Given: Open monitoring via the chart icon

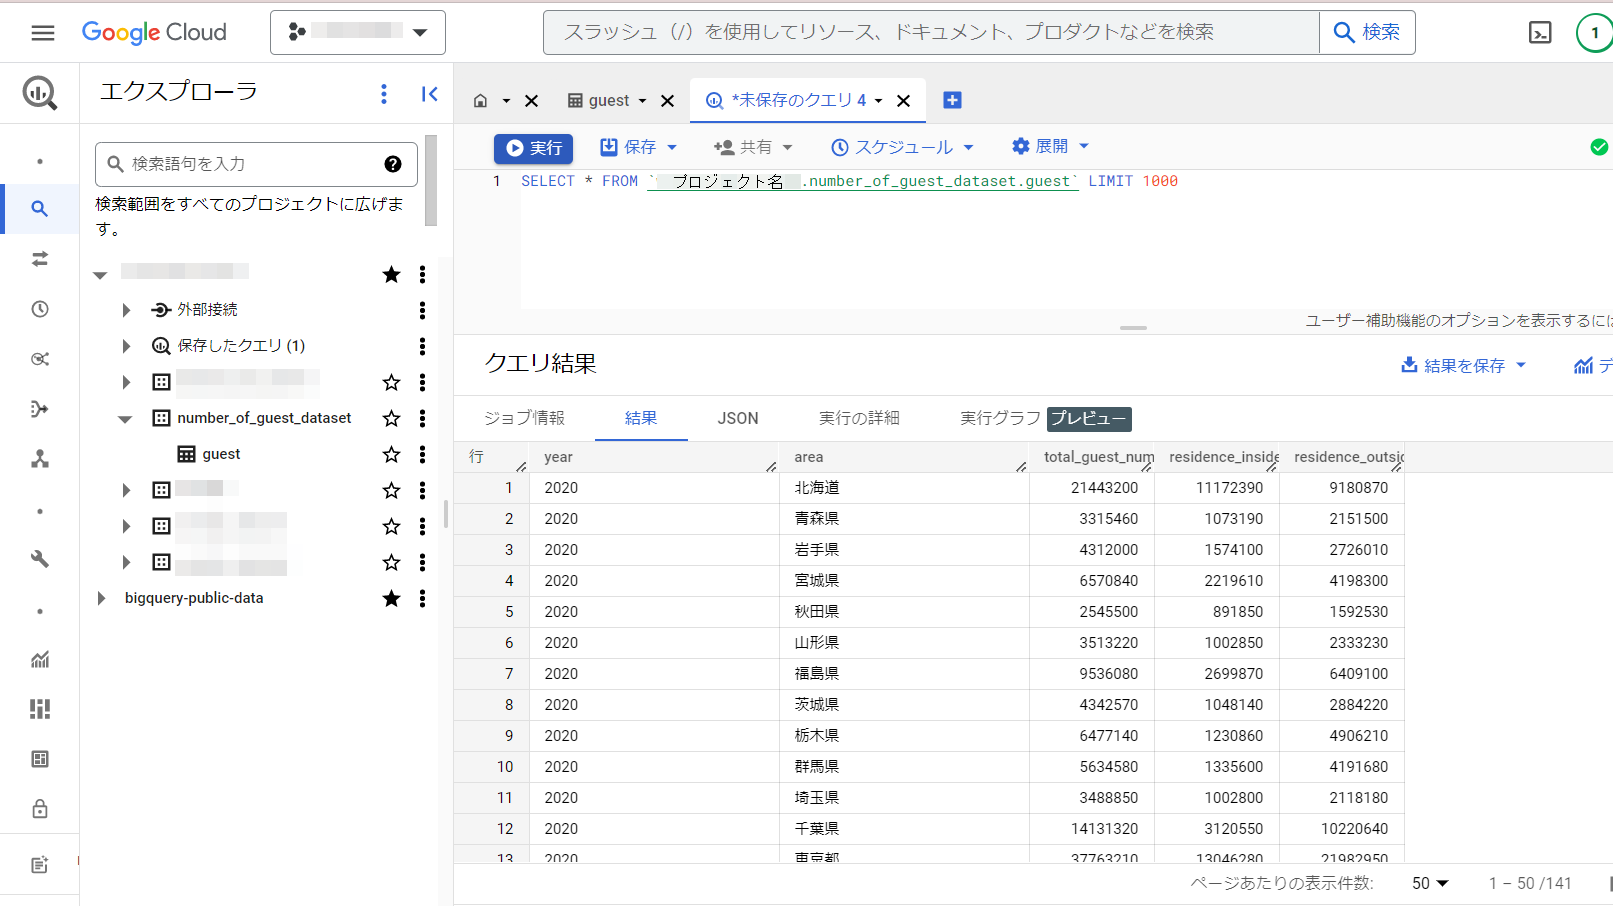Looking at the screenshot, I should 40,659.
